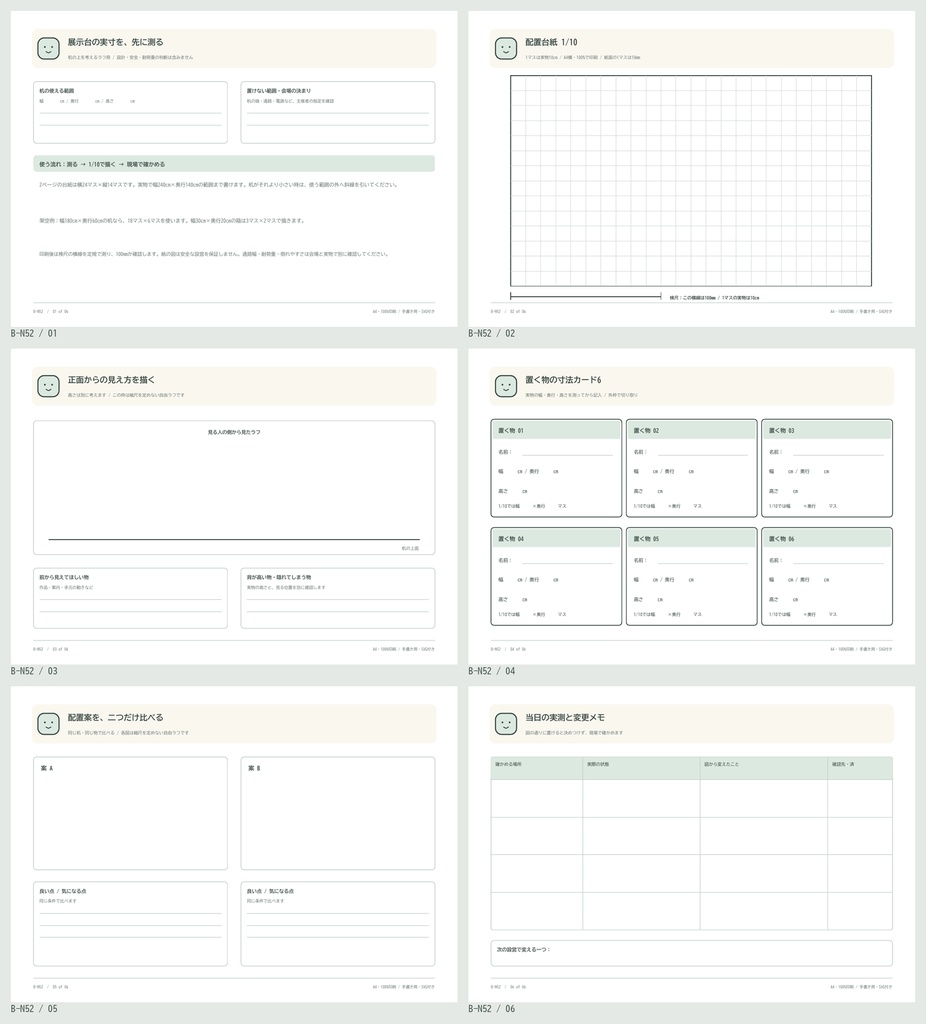Viewport: 926px width, 1024px height.
Task: Click the heading 正面からの見え方を描く
Action: coord(112,380)
